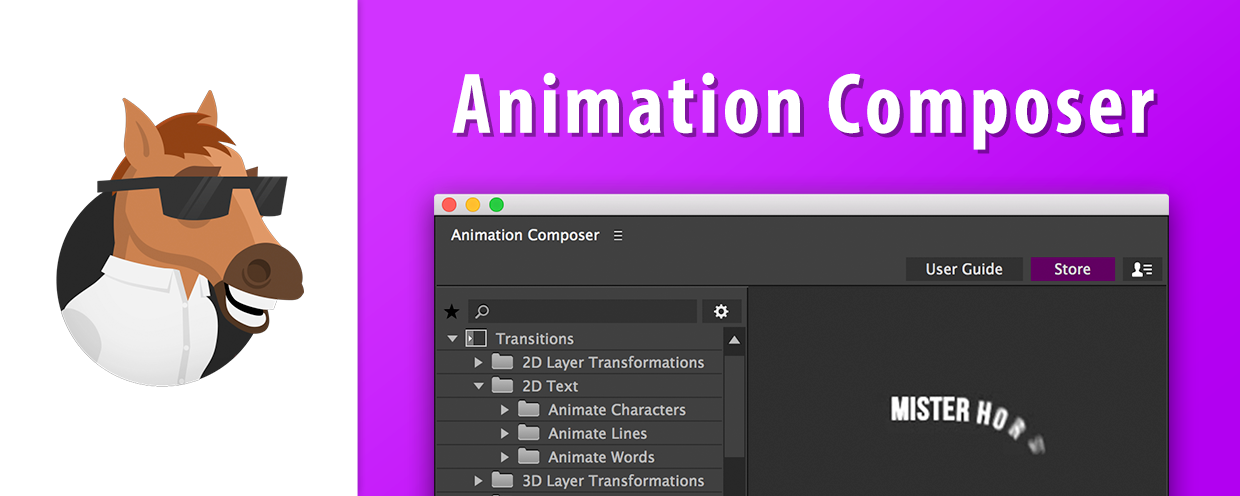Select the Animate Lines row
Image resolution: width=1240 pixels, height=496 pixels.
[x=580, y=433]
